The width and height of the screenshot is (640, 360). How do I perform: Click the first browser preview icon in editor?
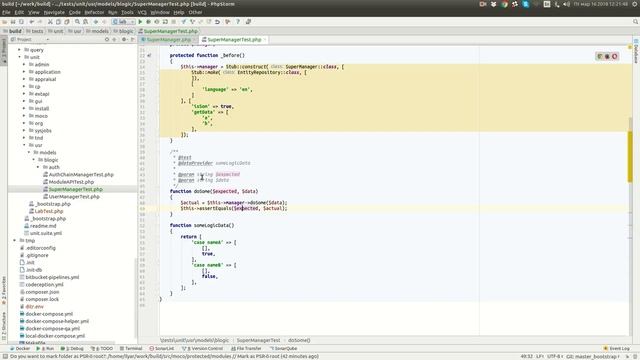(600, 56)
